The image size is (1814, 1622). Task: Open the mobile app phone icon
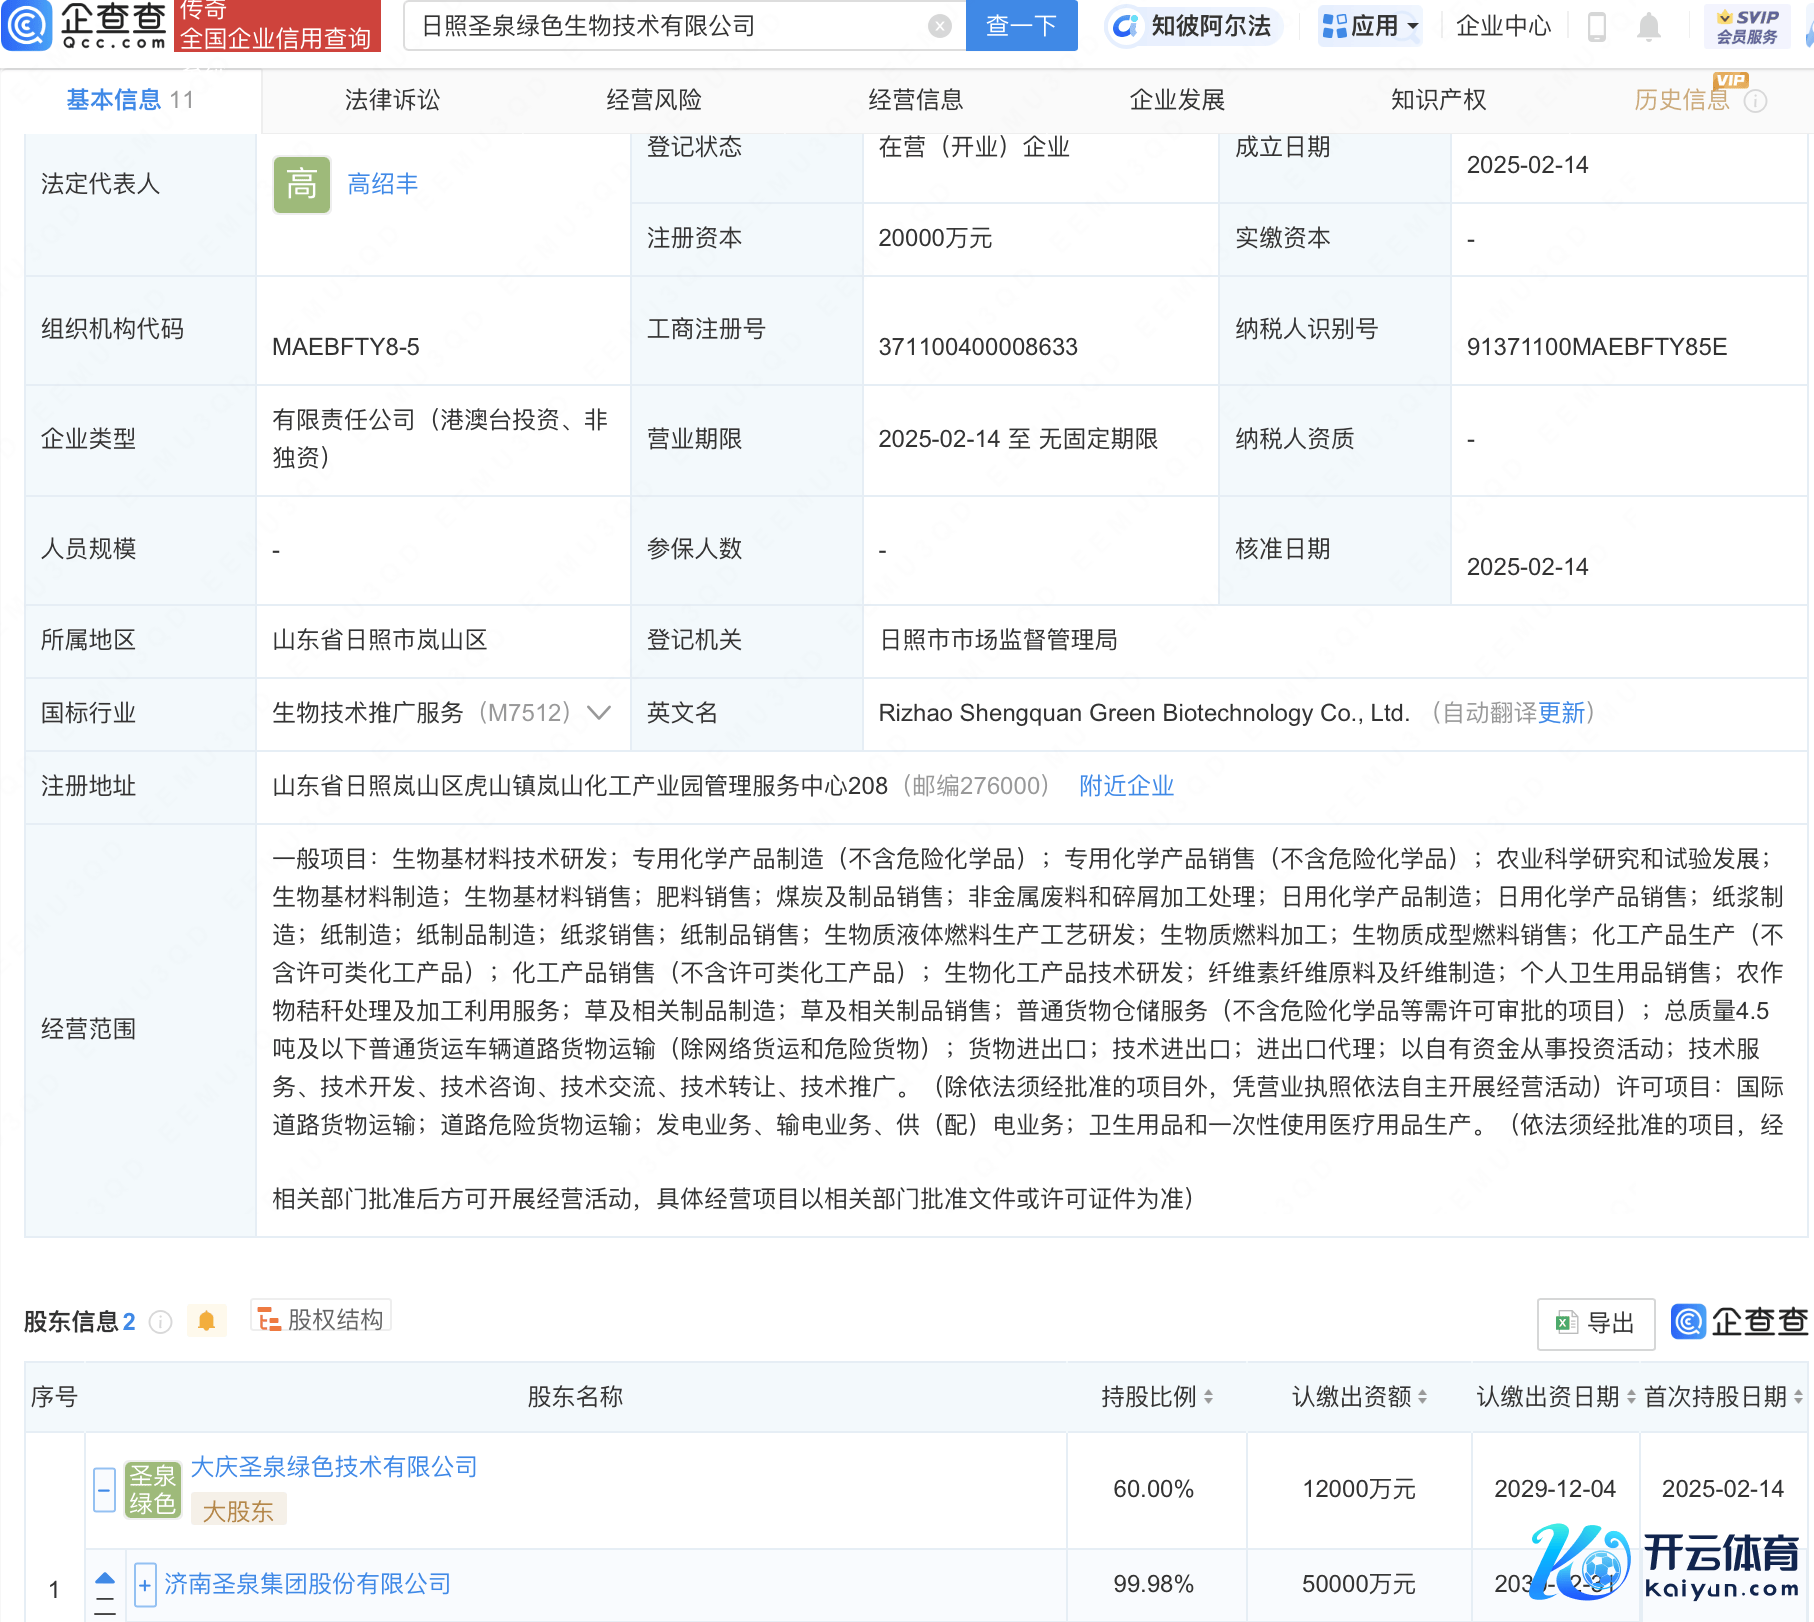pos(1597,27)
